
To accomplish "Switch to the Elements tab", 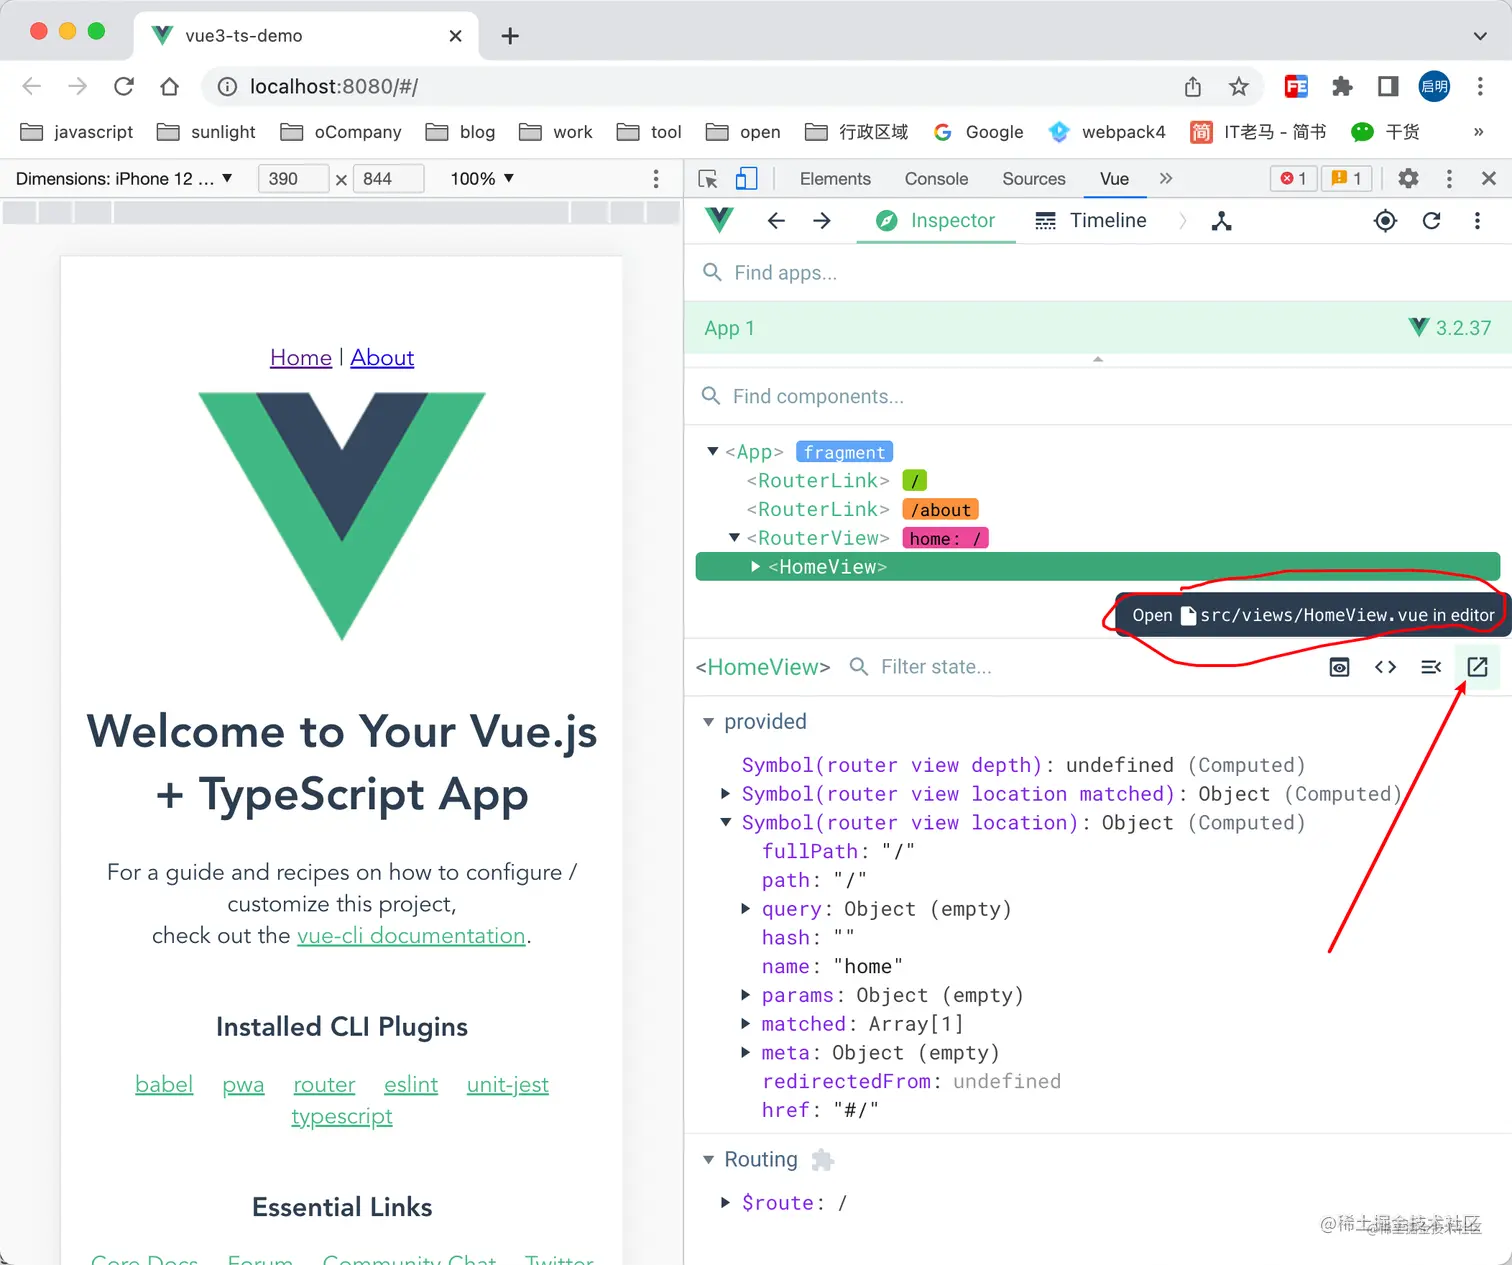I will (x=835, y=179).
